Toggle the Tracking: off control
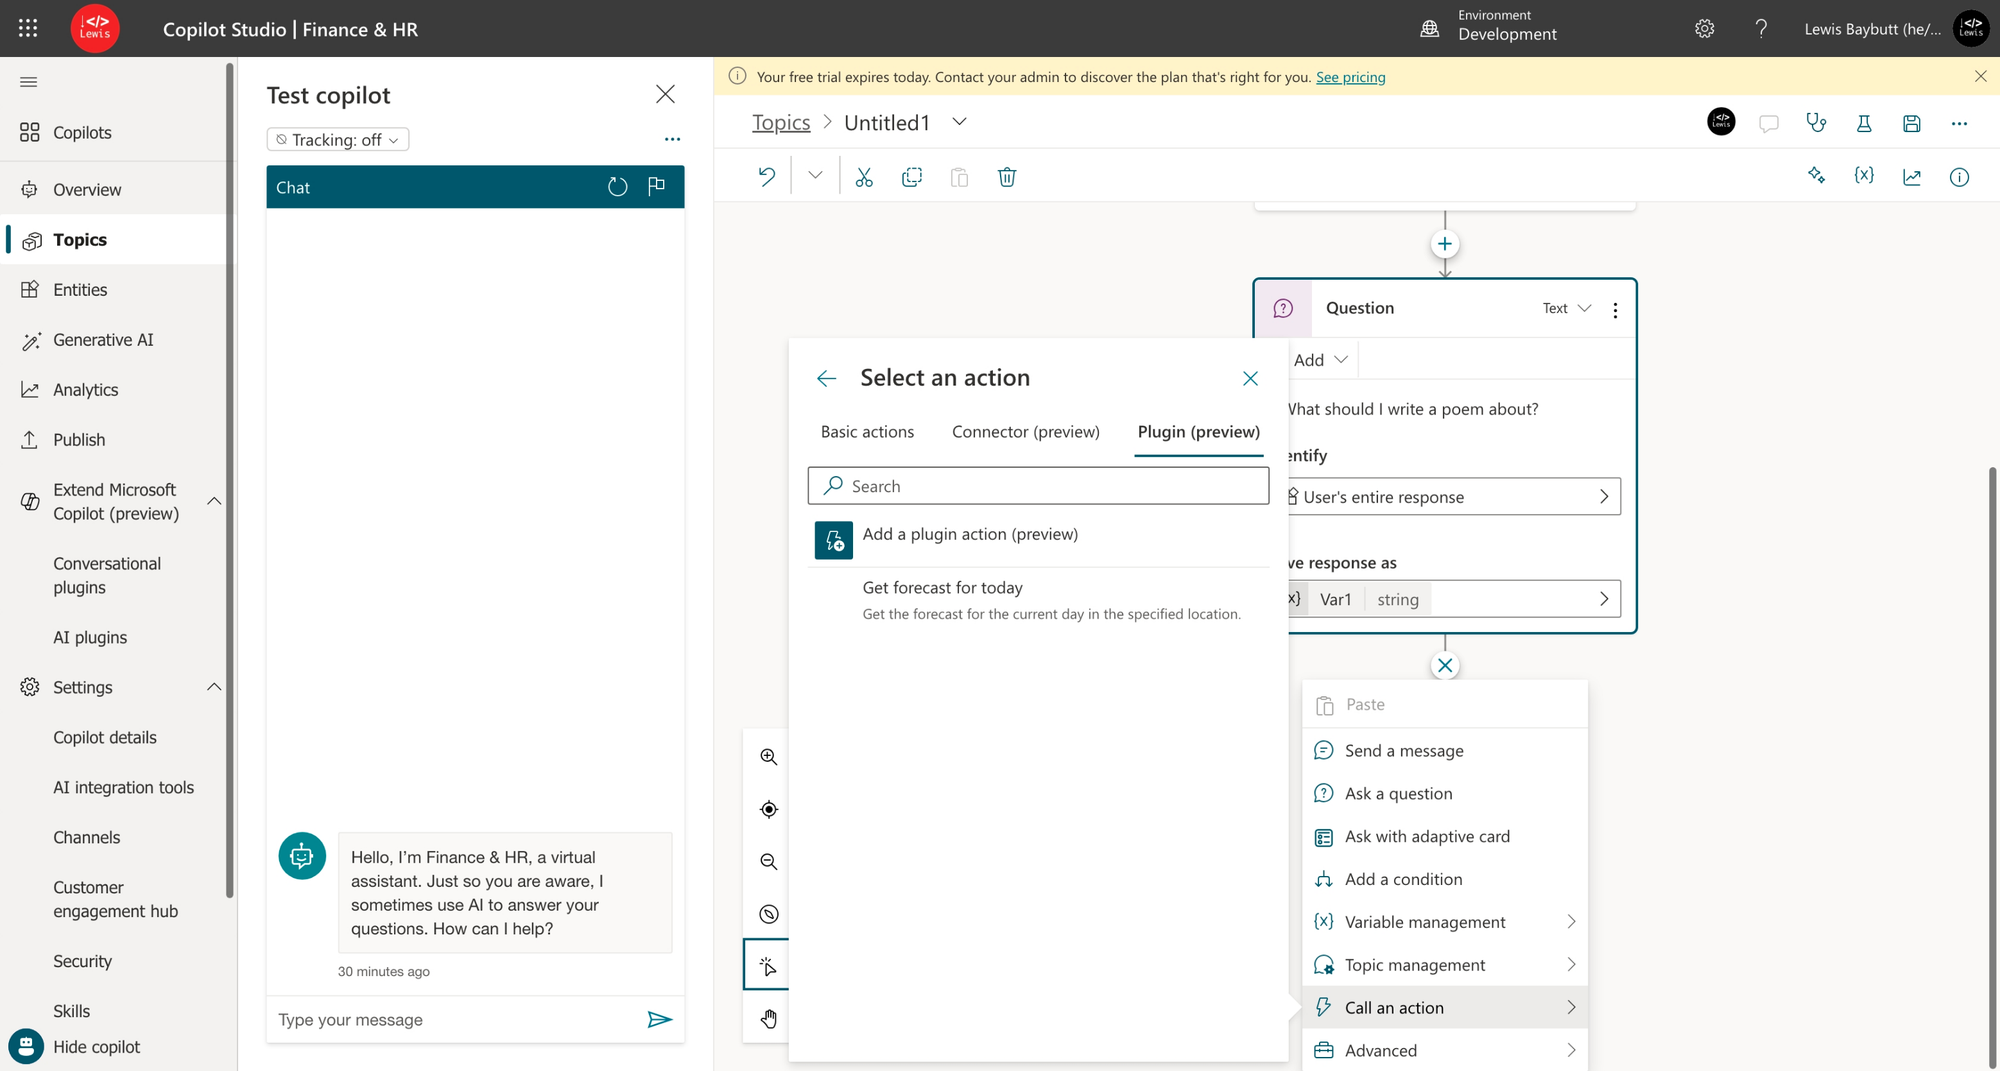 click(338, 140)
